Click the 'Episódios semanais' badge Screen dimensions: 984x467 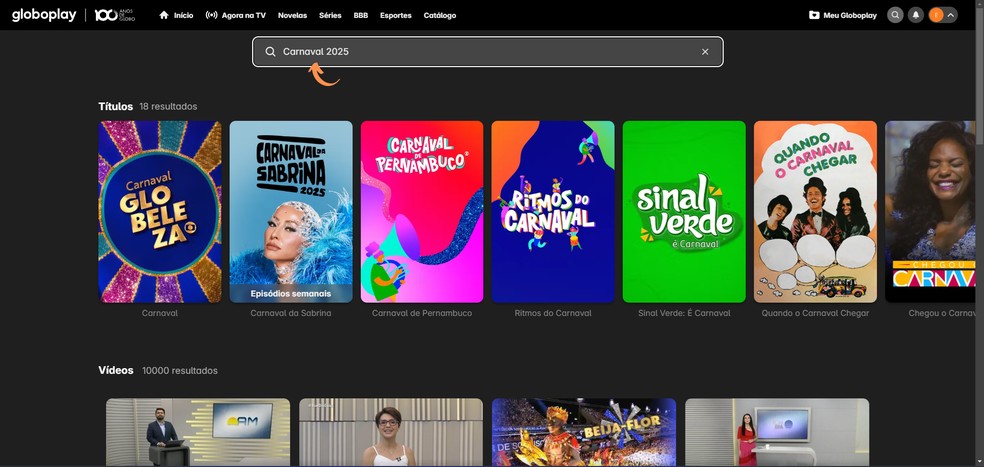291,293
